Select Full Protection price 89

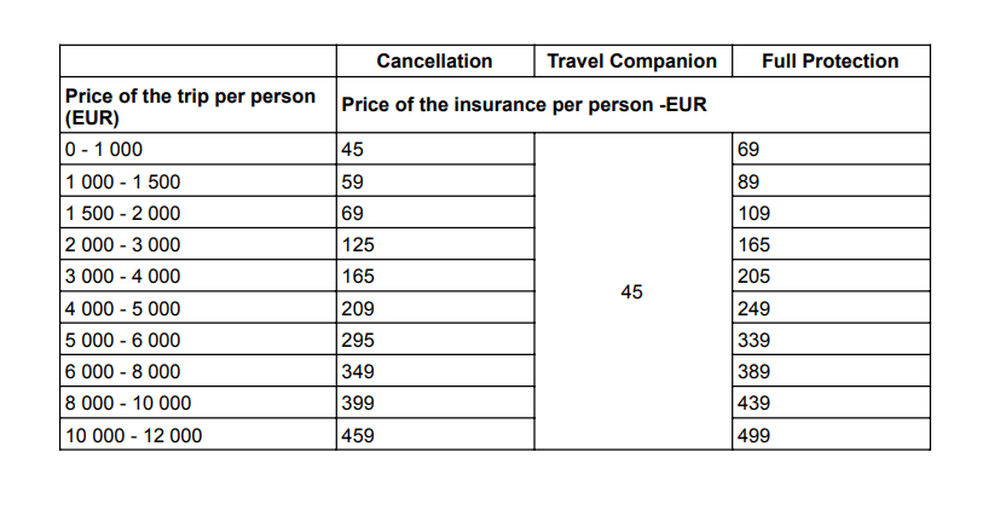coord(748,182)
